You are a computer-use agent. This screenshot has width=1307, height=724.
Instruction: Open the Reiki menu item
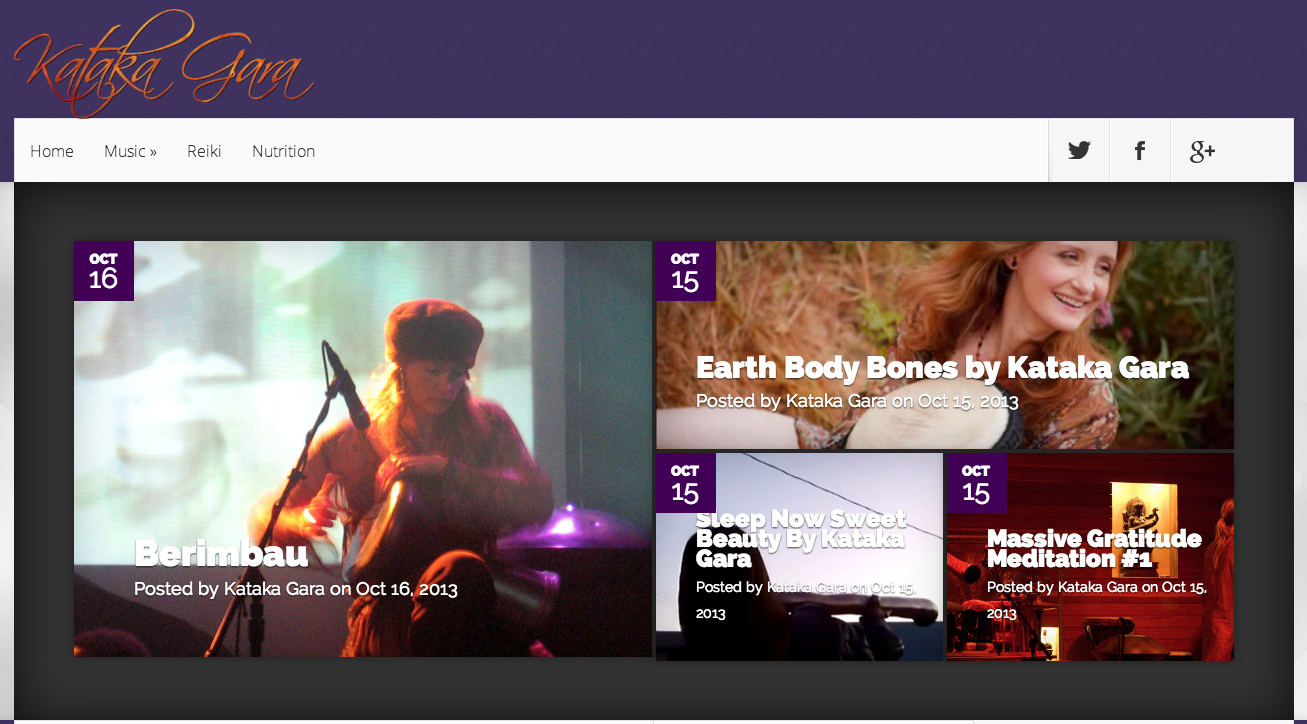(x=204, y=151)
